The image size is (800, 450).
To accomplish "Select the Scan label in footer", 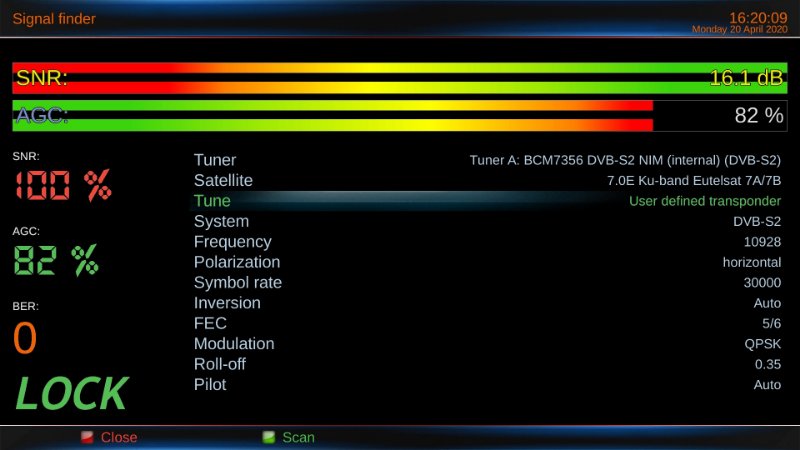I will coord(298,437).
